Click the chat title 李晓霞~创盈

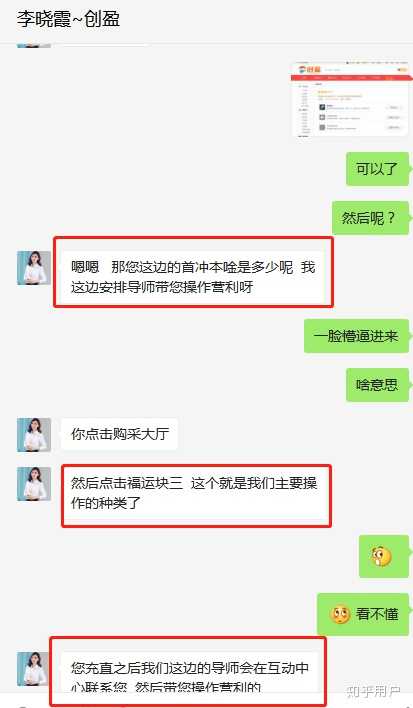(69, 19)
